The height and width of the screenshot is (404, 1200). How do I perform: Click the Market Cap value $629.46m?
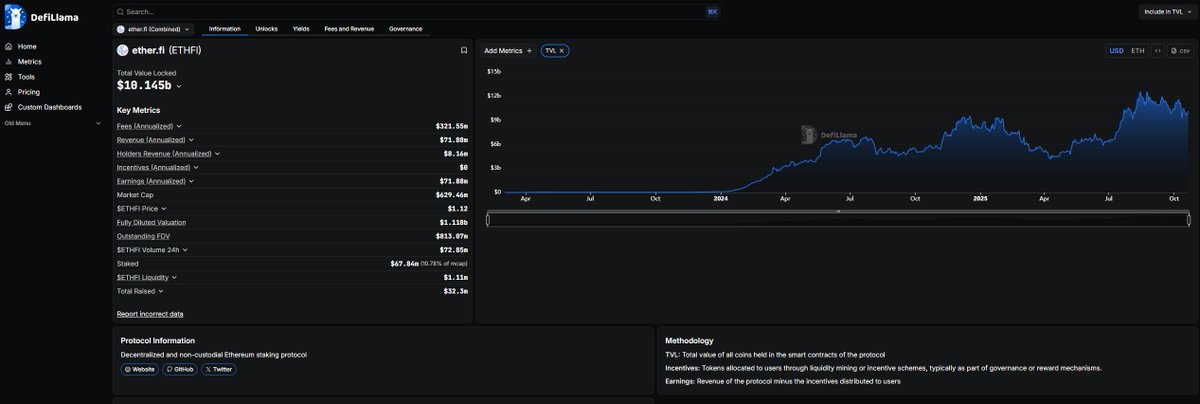452,195
